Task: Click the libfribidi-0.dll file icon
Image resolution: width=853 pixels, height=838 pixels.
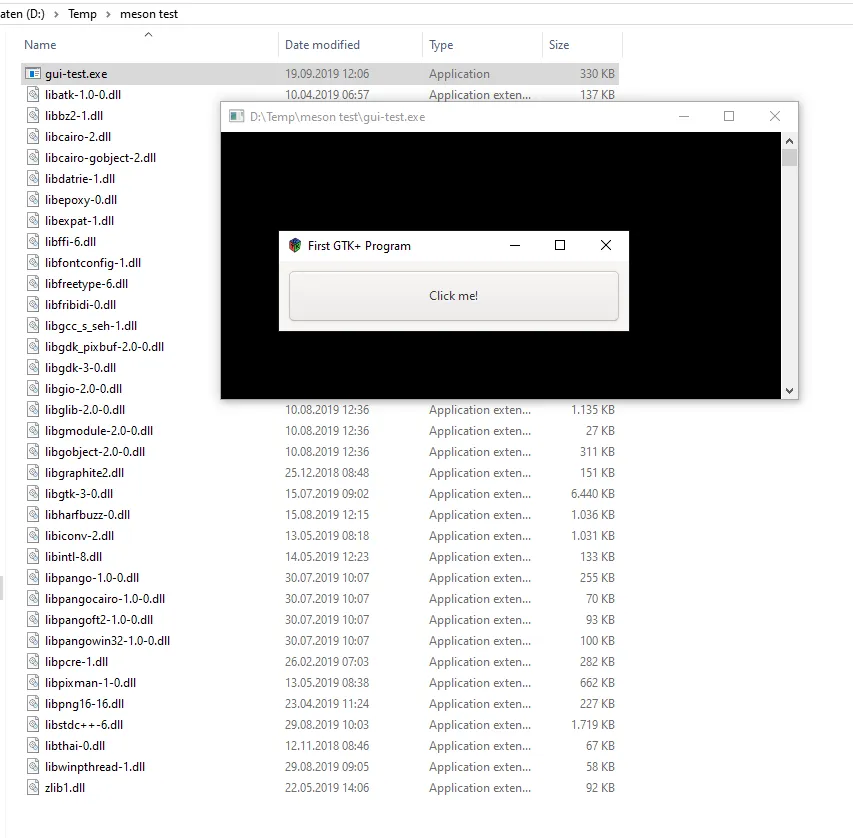Action: (x=33, y=305)
